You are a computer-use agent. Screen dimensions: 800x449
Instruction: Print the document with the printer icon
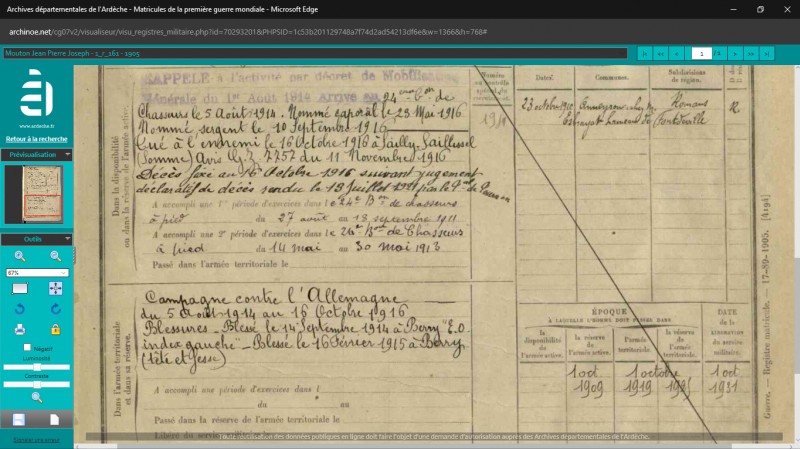[19, 330]
